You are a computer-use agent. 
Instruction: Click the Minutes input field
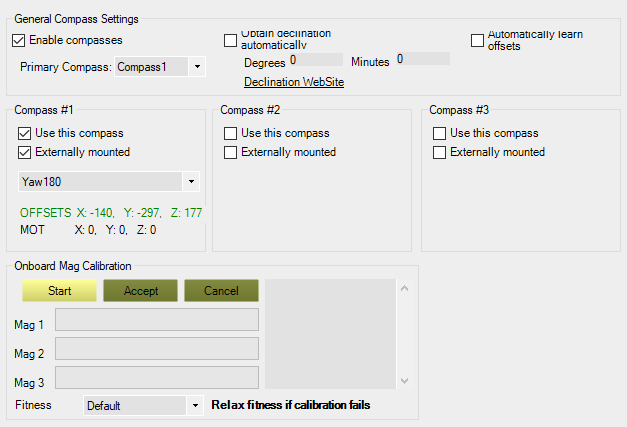point(423,59)
